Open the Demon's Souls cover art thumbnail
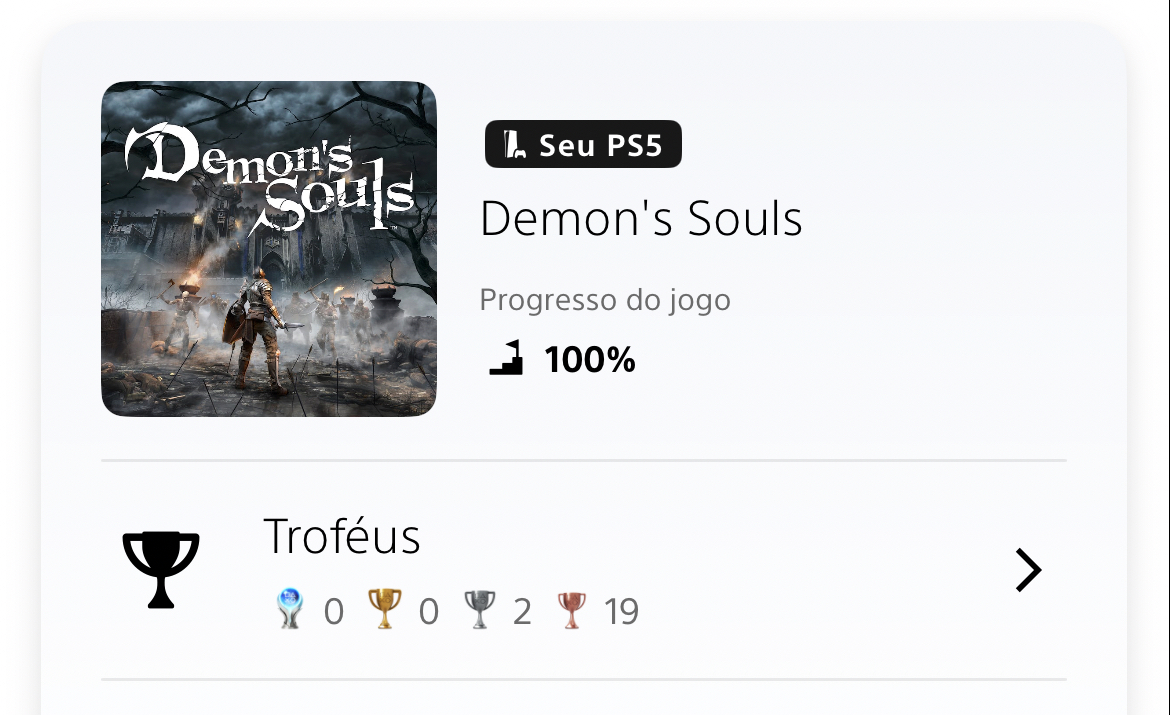The height and width of the screenshot is (715, 1170). click(269, 249)
